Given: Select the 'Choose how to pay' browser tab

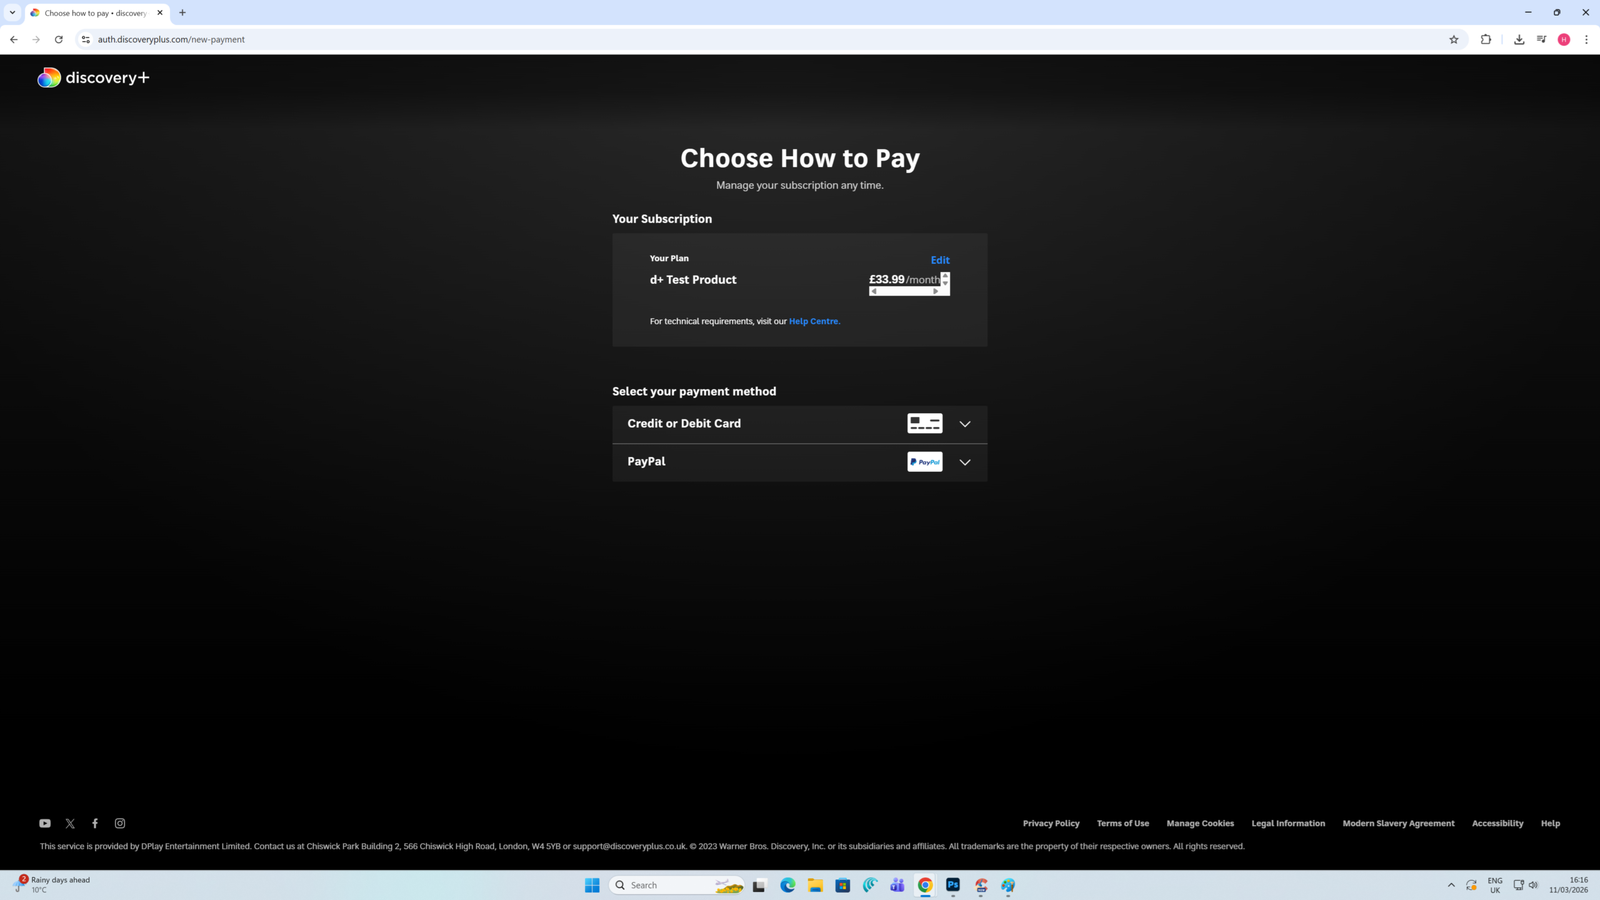Looking at the screenshot, I should click(x=95, y=12).
